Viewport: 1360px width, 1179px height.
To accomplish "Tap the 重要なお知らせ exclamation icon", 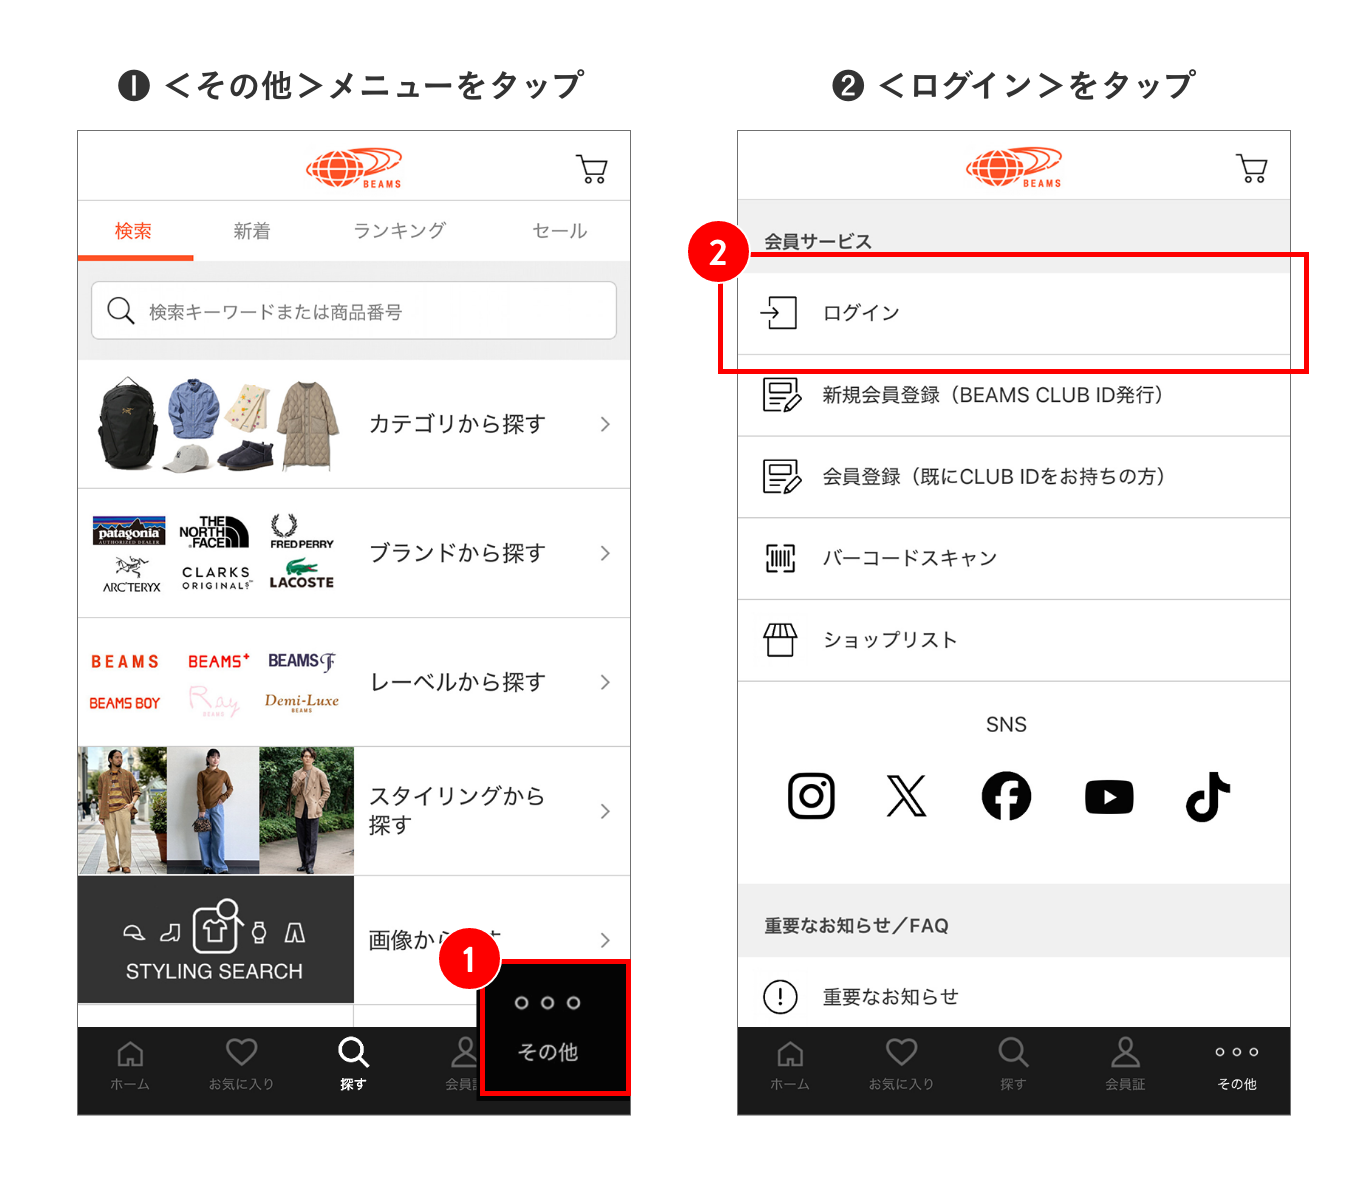I will 780,996.
